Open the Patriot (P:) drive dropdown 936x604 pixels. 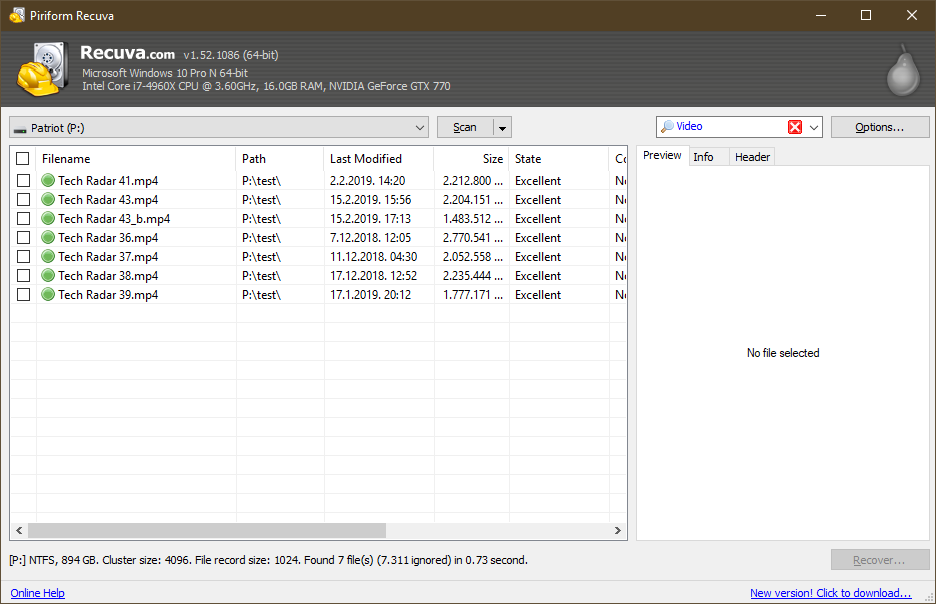click(420, 128)
